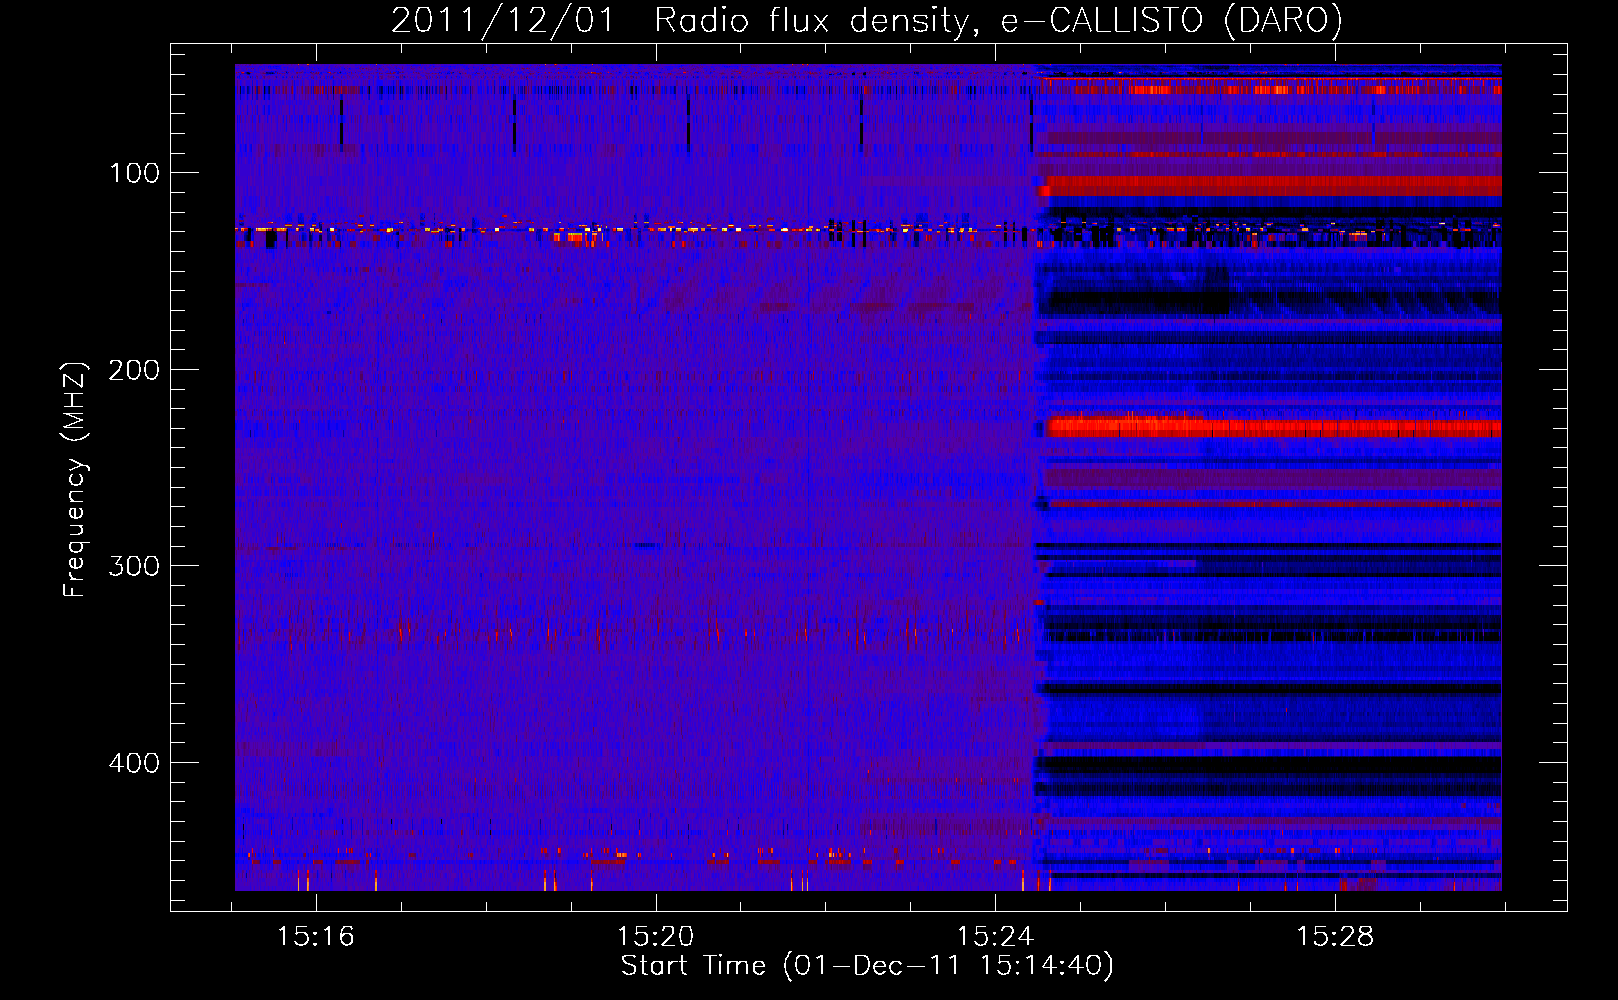
Task: Click the '100' frequency tick label
Action: pyautogui.click(x=135, y=173)
